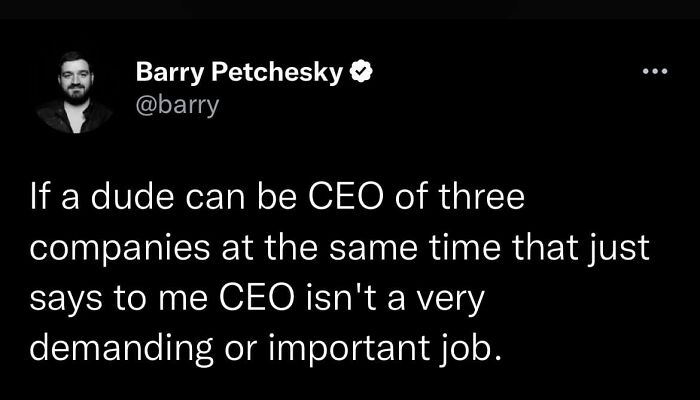
Task: Click the word "three" in the tweet
Action: click(487, 196)
